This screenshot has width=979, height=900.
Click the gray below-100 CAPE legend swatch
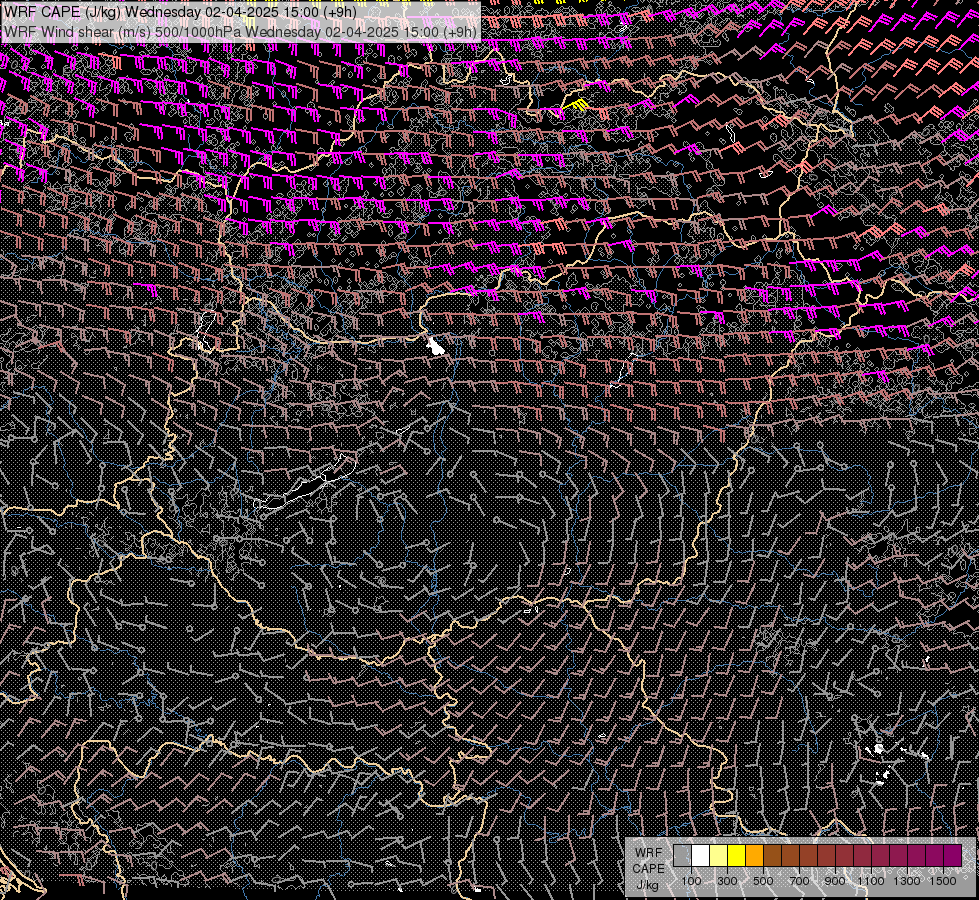(x=682, y=855)
